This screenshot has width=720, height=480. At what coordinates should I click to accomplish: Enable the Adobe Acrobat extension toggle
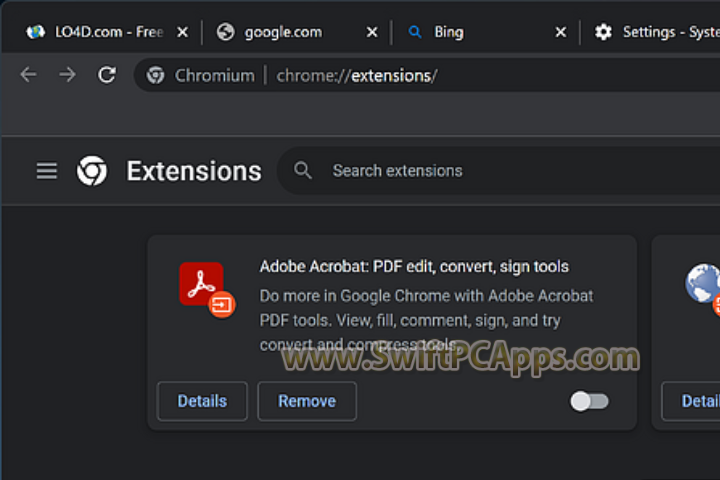(590, 401)
